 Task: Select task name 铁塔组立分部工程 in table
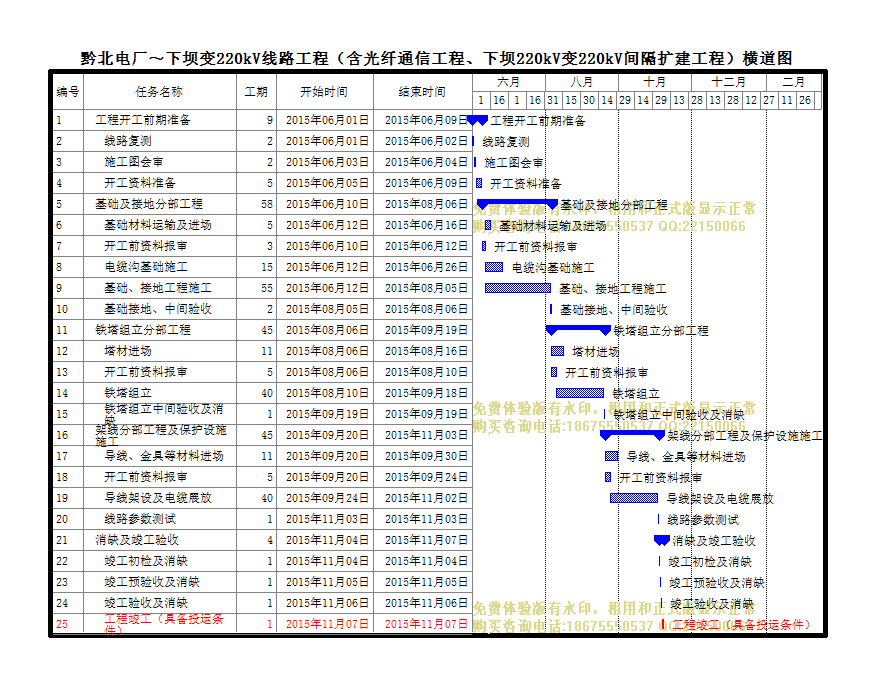tap(143, 330)
